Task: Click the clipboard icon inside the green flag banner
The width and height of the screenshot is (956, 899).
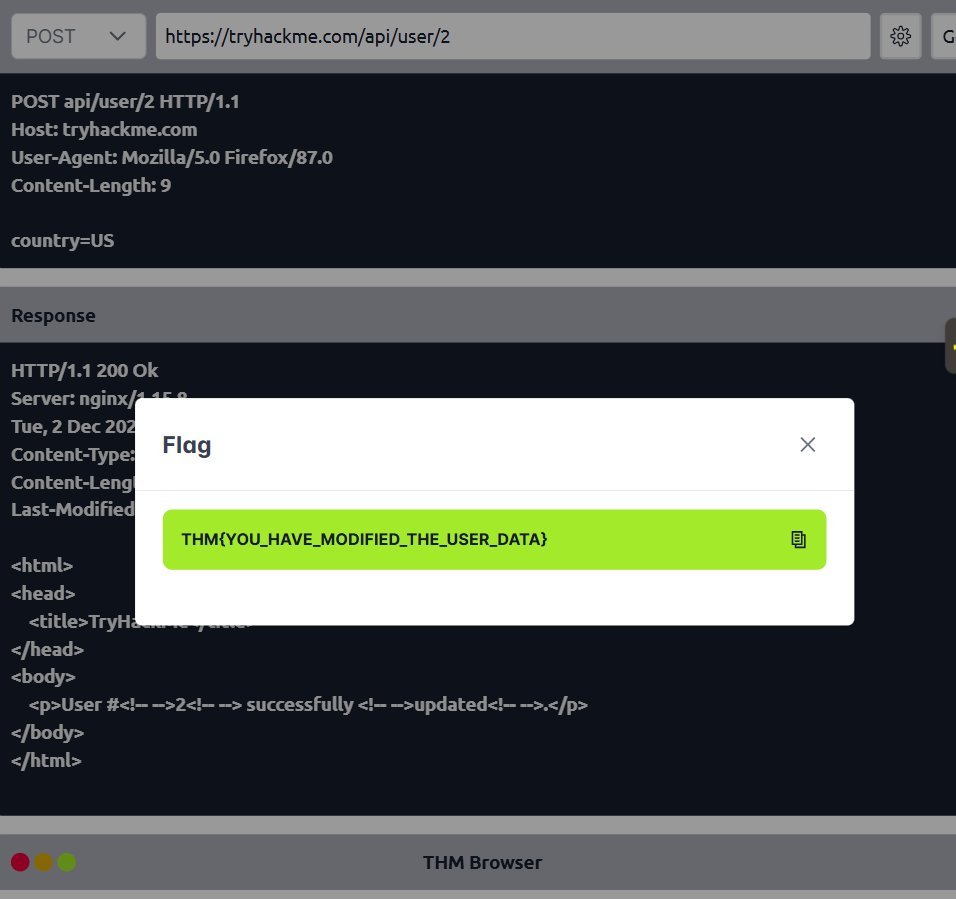Action: point(798,539)
